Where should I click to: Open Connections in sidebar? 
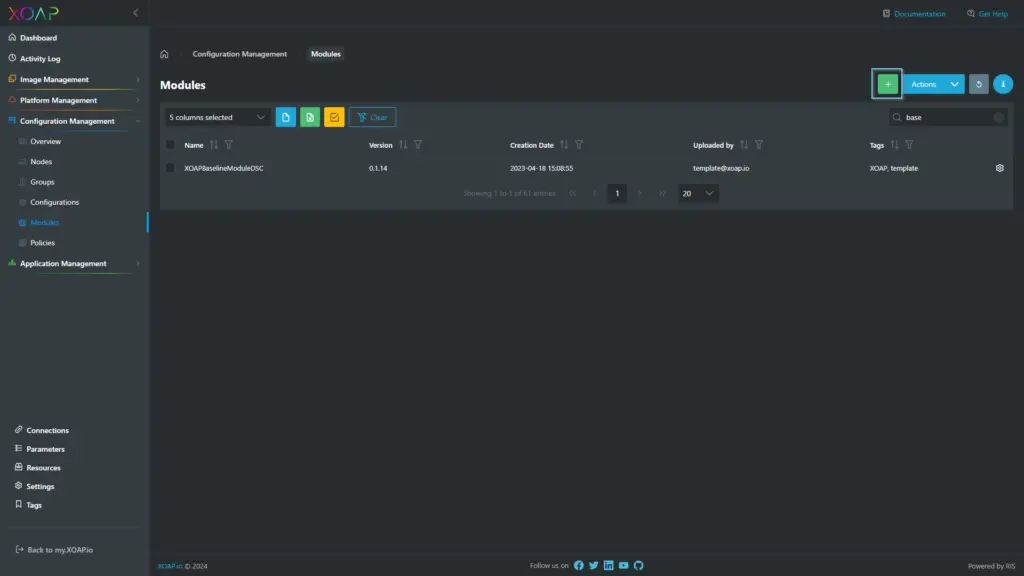coord(47,430)
